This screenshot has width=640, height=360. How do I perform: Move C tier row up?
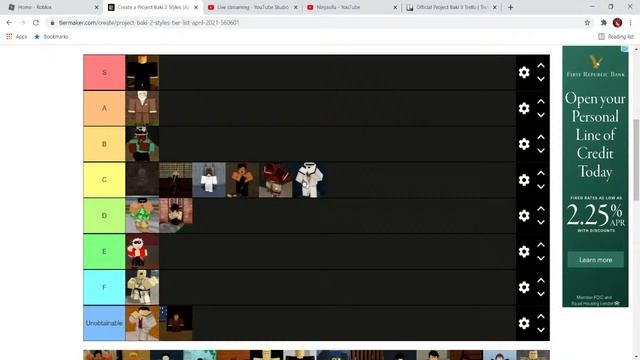(541, 173)
